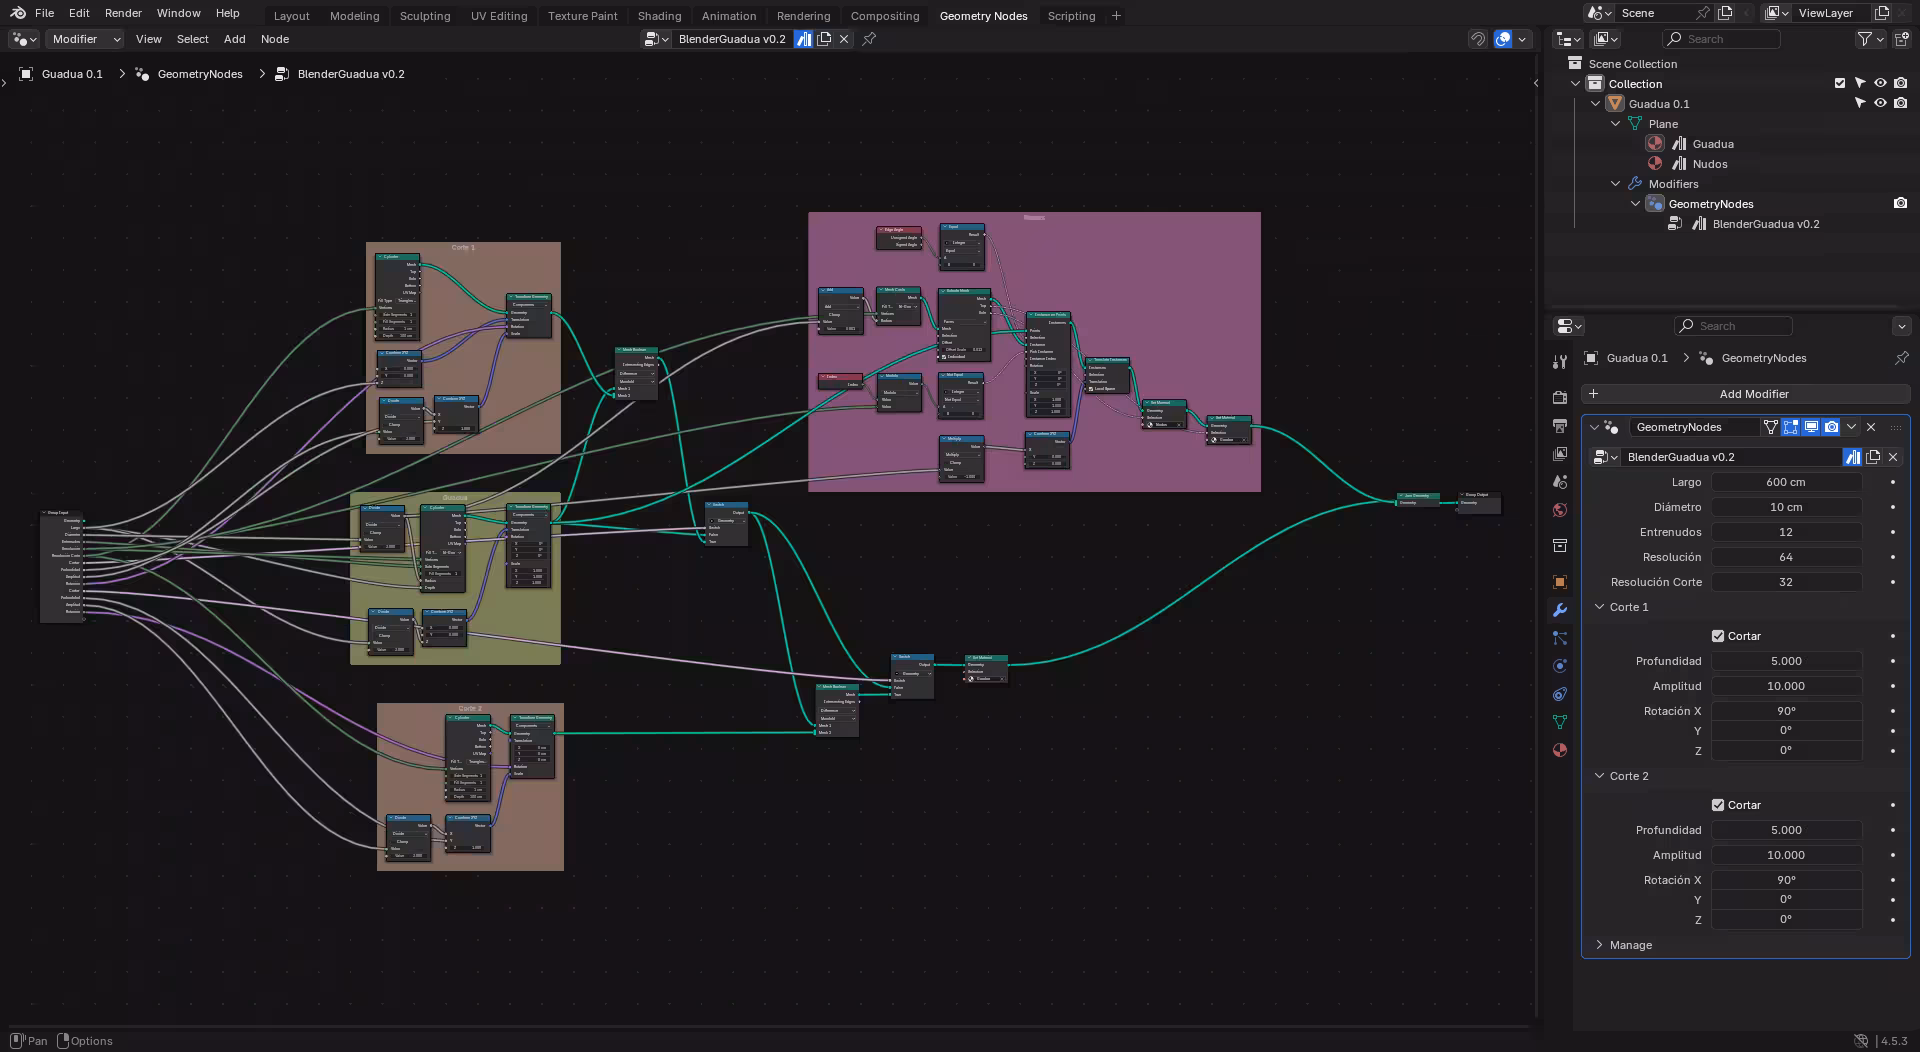Screen dimensions: 1920x1052
Task: Switch to the Shading workspace tab
Action: pyautogui.click(x=659, y=16)
